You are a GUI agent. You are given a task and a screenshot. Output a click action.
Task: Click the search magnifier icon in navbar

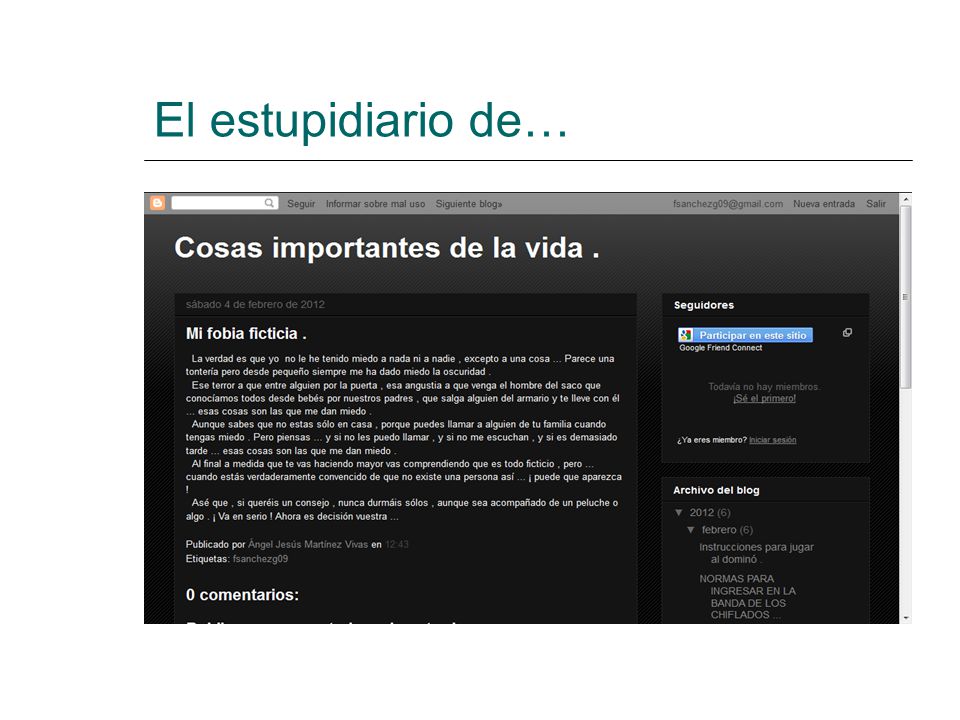click(x=269, y=203)
